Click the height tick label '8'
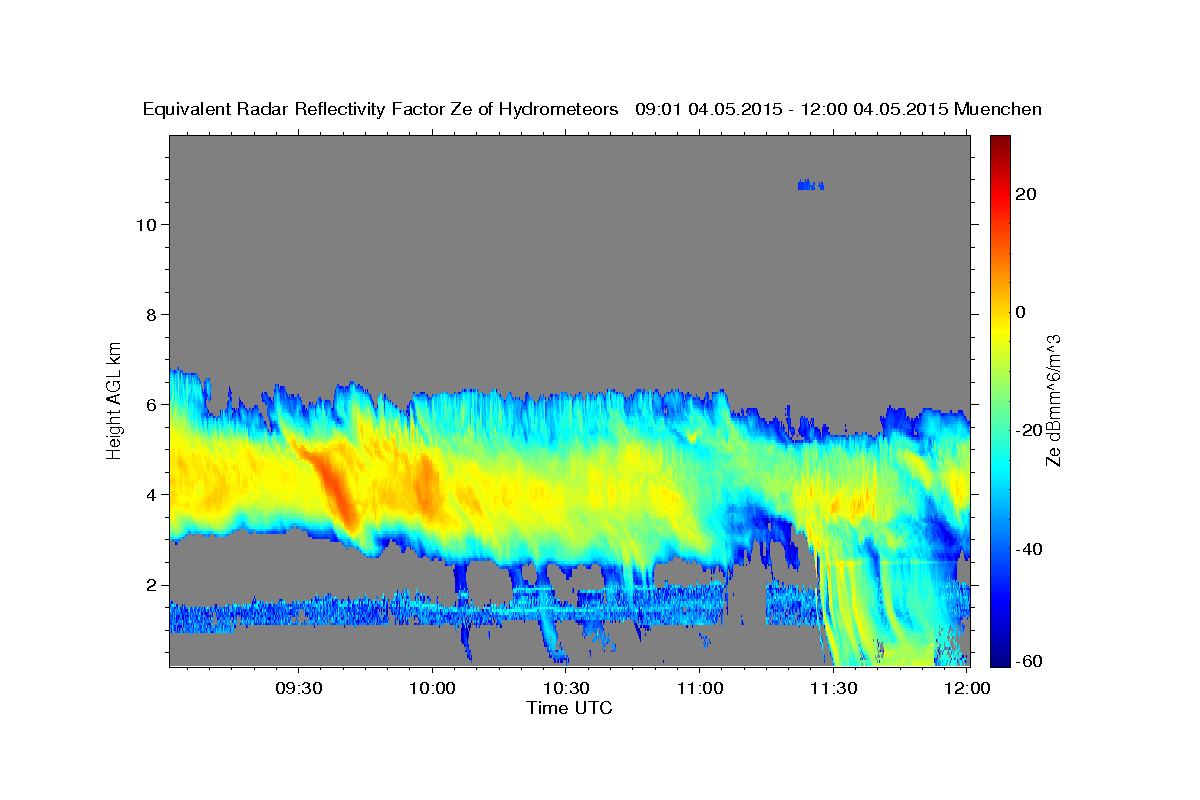 click(x=149, y=314)
